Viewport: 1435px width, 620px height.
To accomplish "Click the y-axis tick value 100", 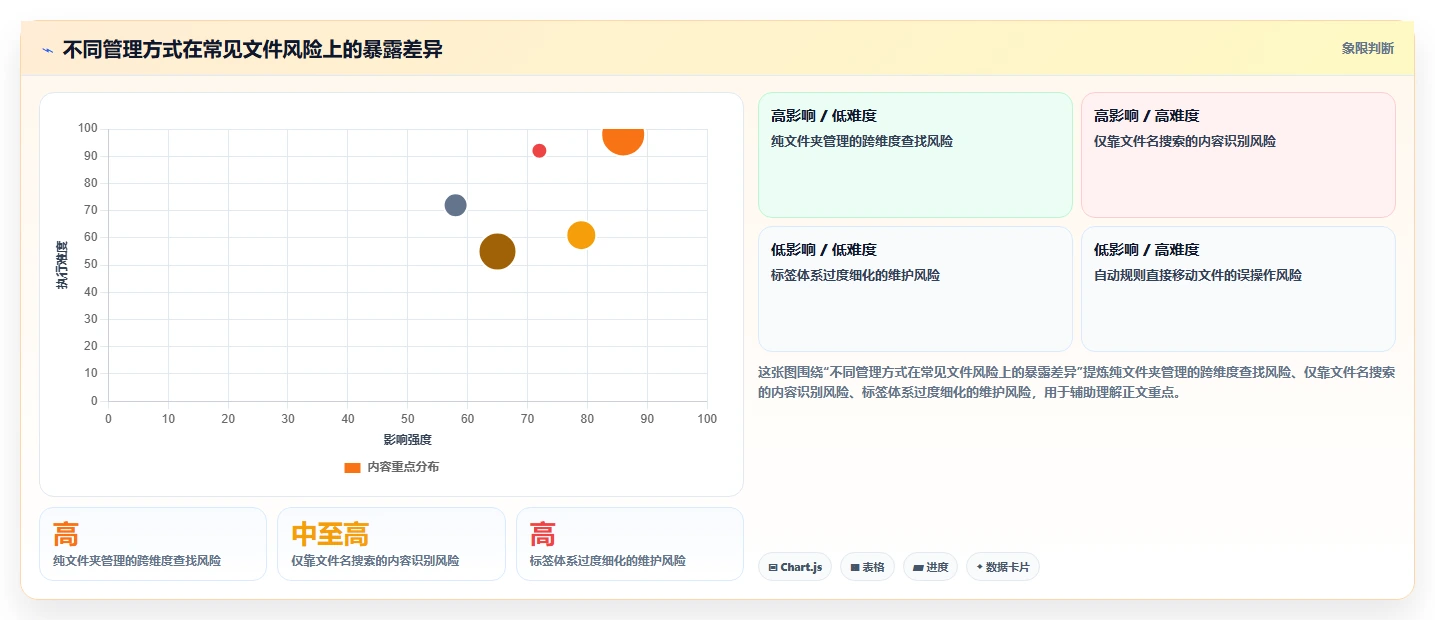I will tap(87, 129).
